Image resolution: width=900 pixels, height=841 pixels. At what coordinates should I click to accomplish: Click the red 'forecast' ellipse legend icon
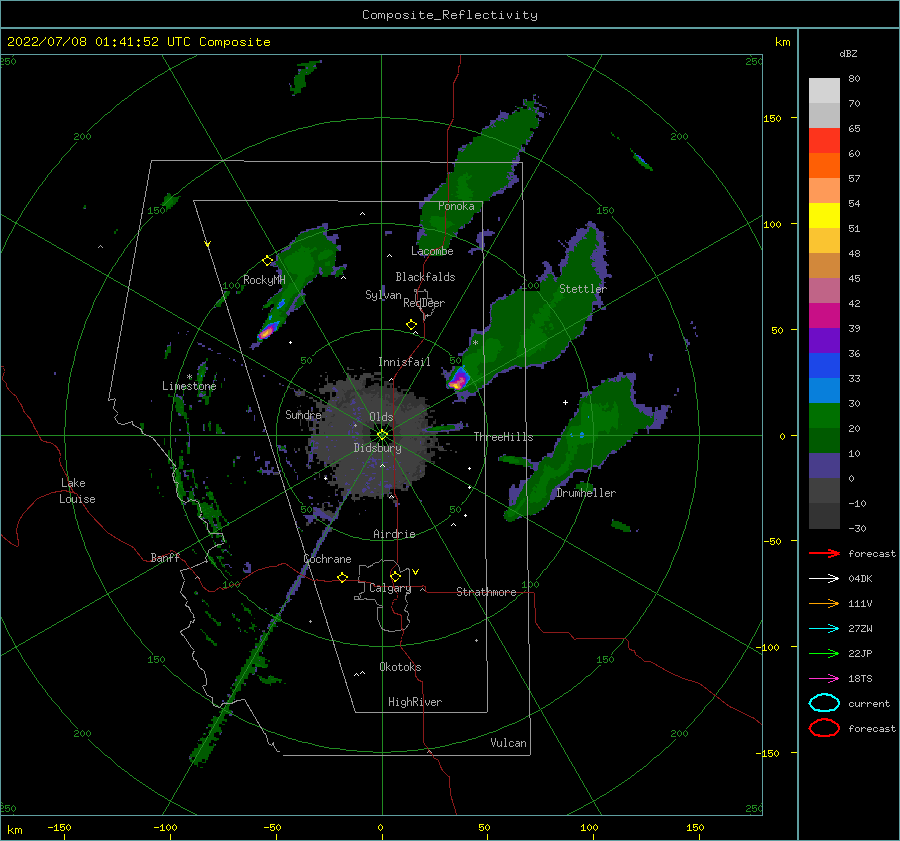(x=824, y=728)
